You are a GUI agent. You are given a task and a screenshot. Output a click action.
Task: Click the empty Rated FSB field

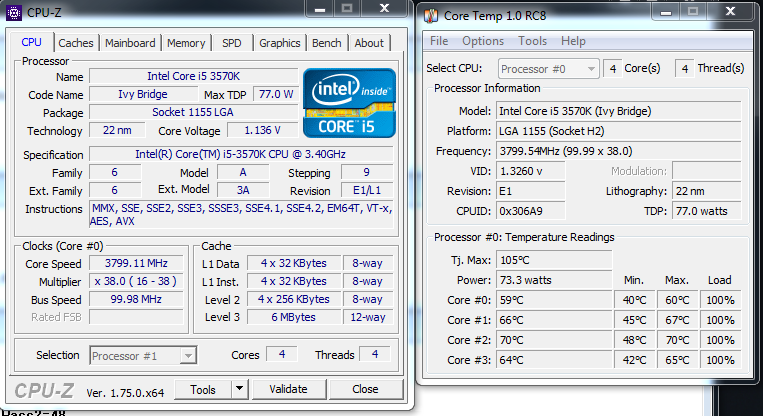136,317
